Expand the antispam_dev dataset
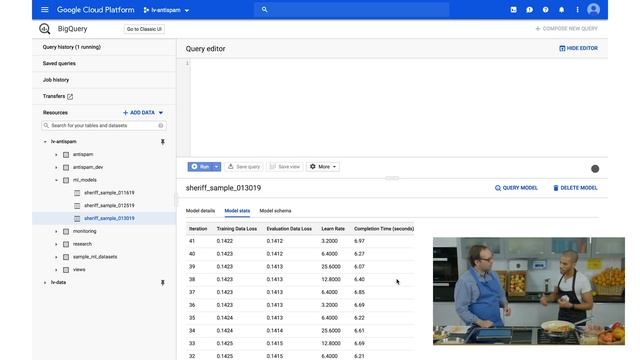The image size is (640, 360). 56,167
